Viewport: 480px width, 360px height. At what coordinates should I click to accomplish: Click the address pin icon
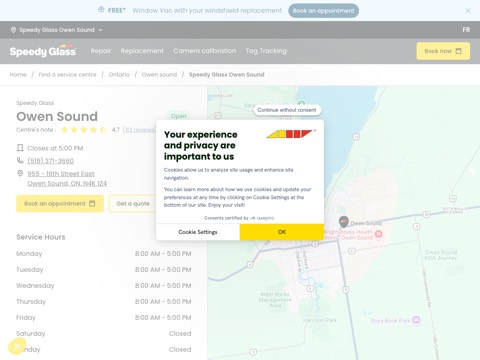tap(20, 173)
